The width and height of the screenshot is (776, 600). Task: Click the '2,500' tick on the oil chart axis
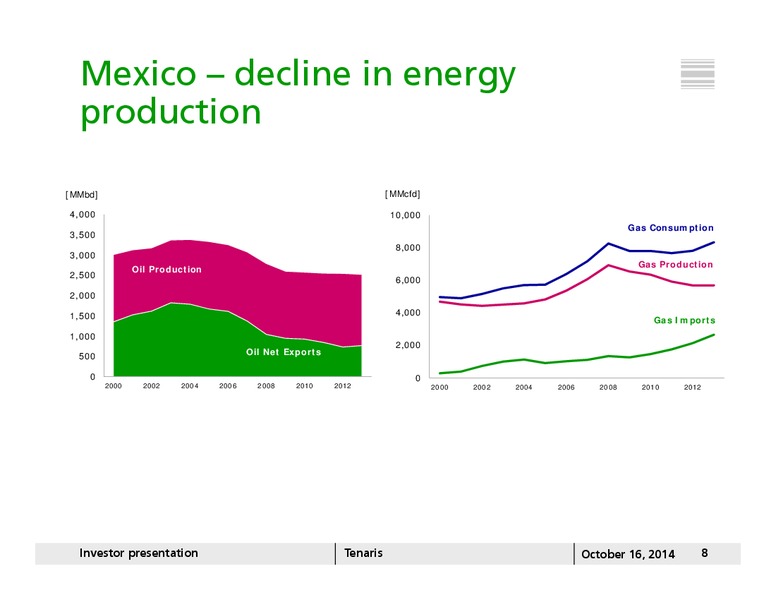pos(83,276)
